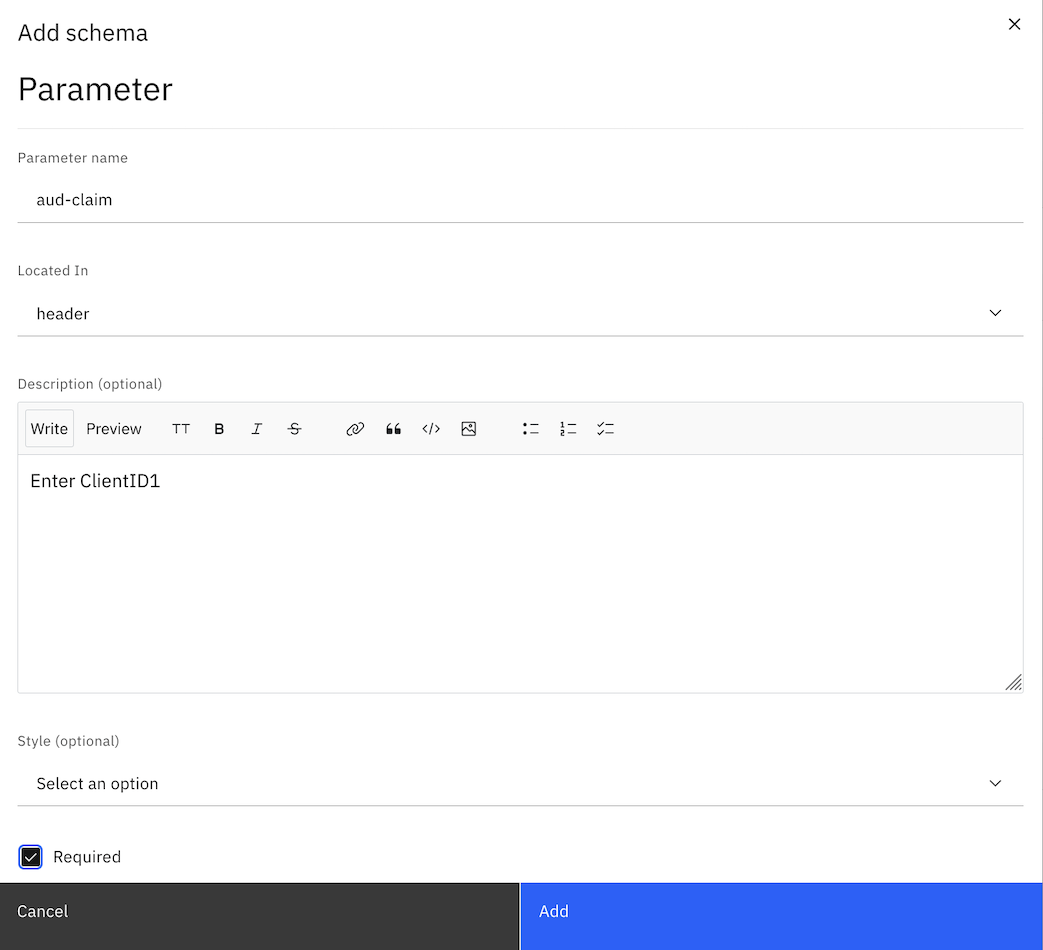Insert a code snippet using the code icon
This screenshot has height=950, width=1043.
pos(431,428)
